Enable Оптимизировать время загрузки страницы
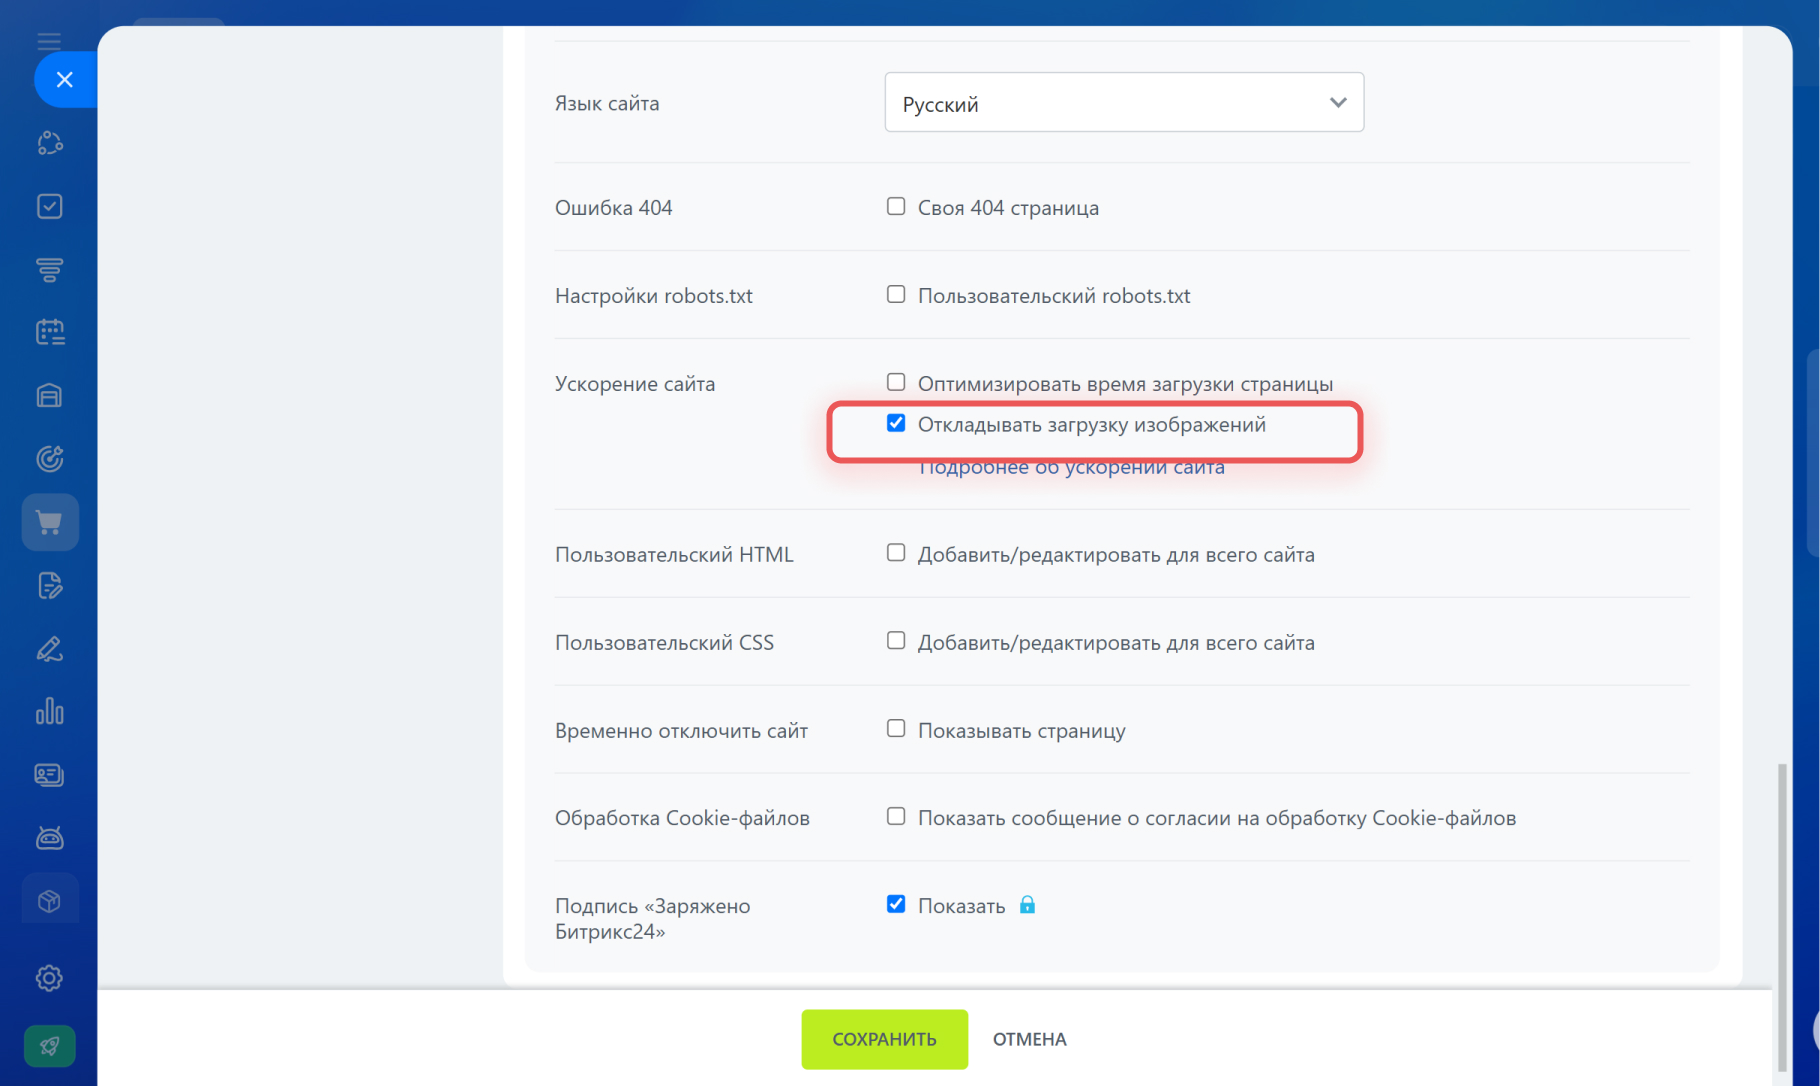1820x1086 pixels. pos(896,382)
